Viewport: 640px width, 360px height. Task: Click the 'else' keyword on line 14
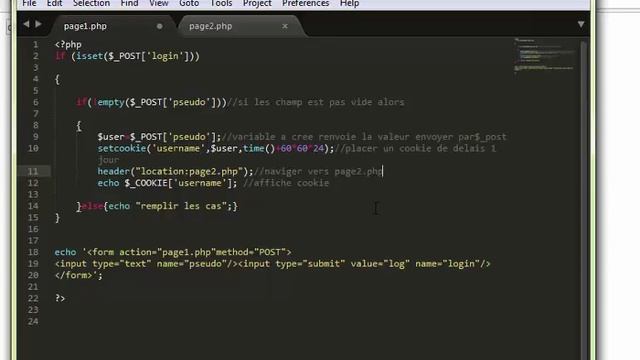pos(92,206)
